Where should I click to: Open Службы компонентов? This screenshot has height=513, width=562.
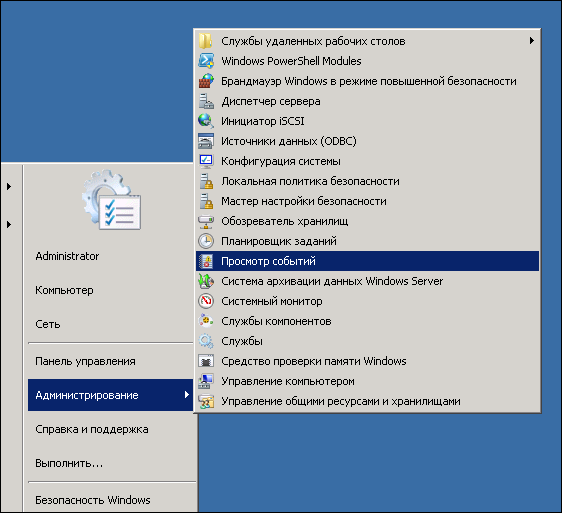click(x=367, y=321)
